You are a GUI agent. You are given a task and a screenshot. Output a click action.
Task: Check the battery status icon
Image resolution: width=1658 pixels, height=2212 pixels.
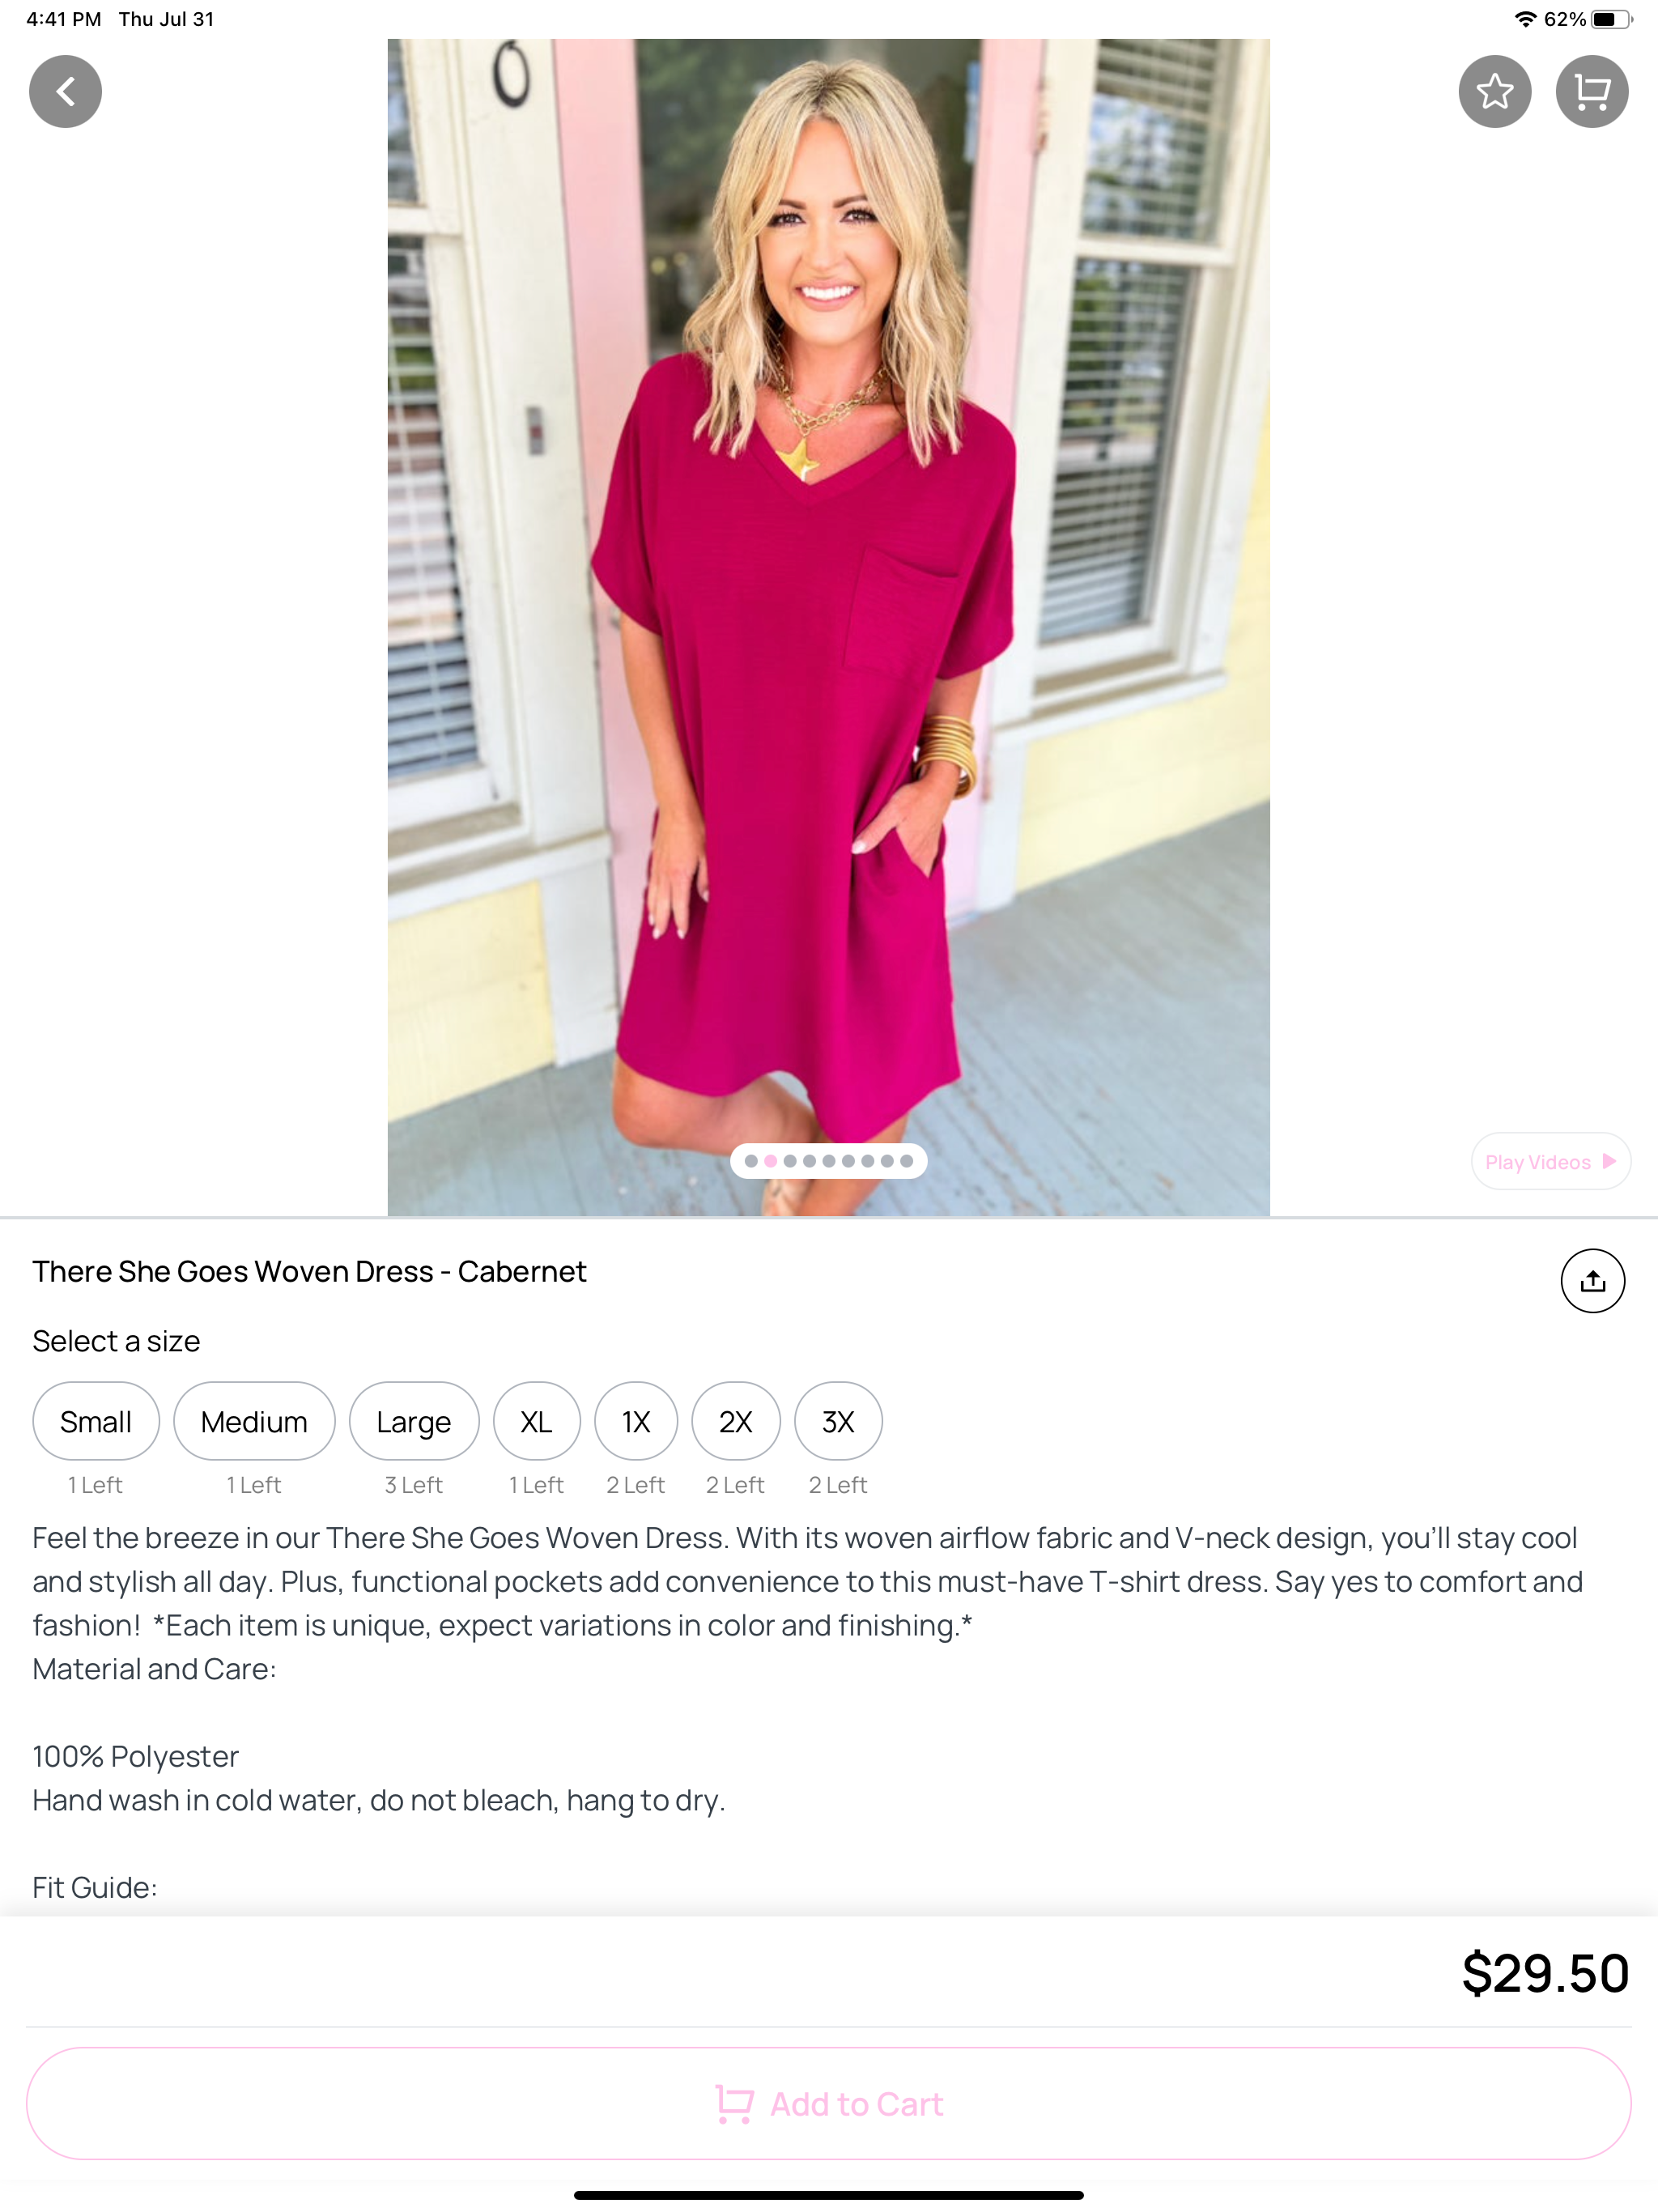coord(1611,19)
